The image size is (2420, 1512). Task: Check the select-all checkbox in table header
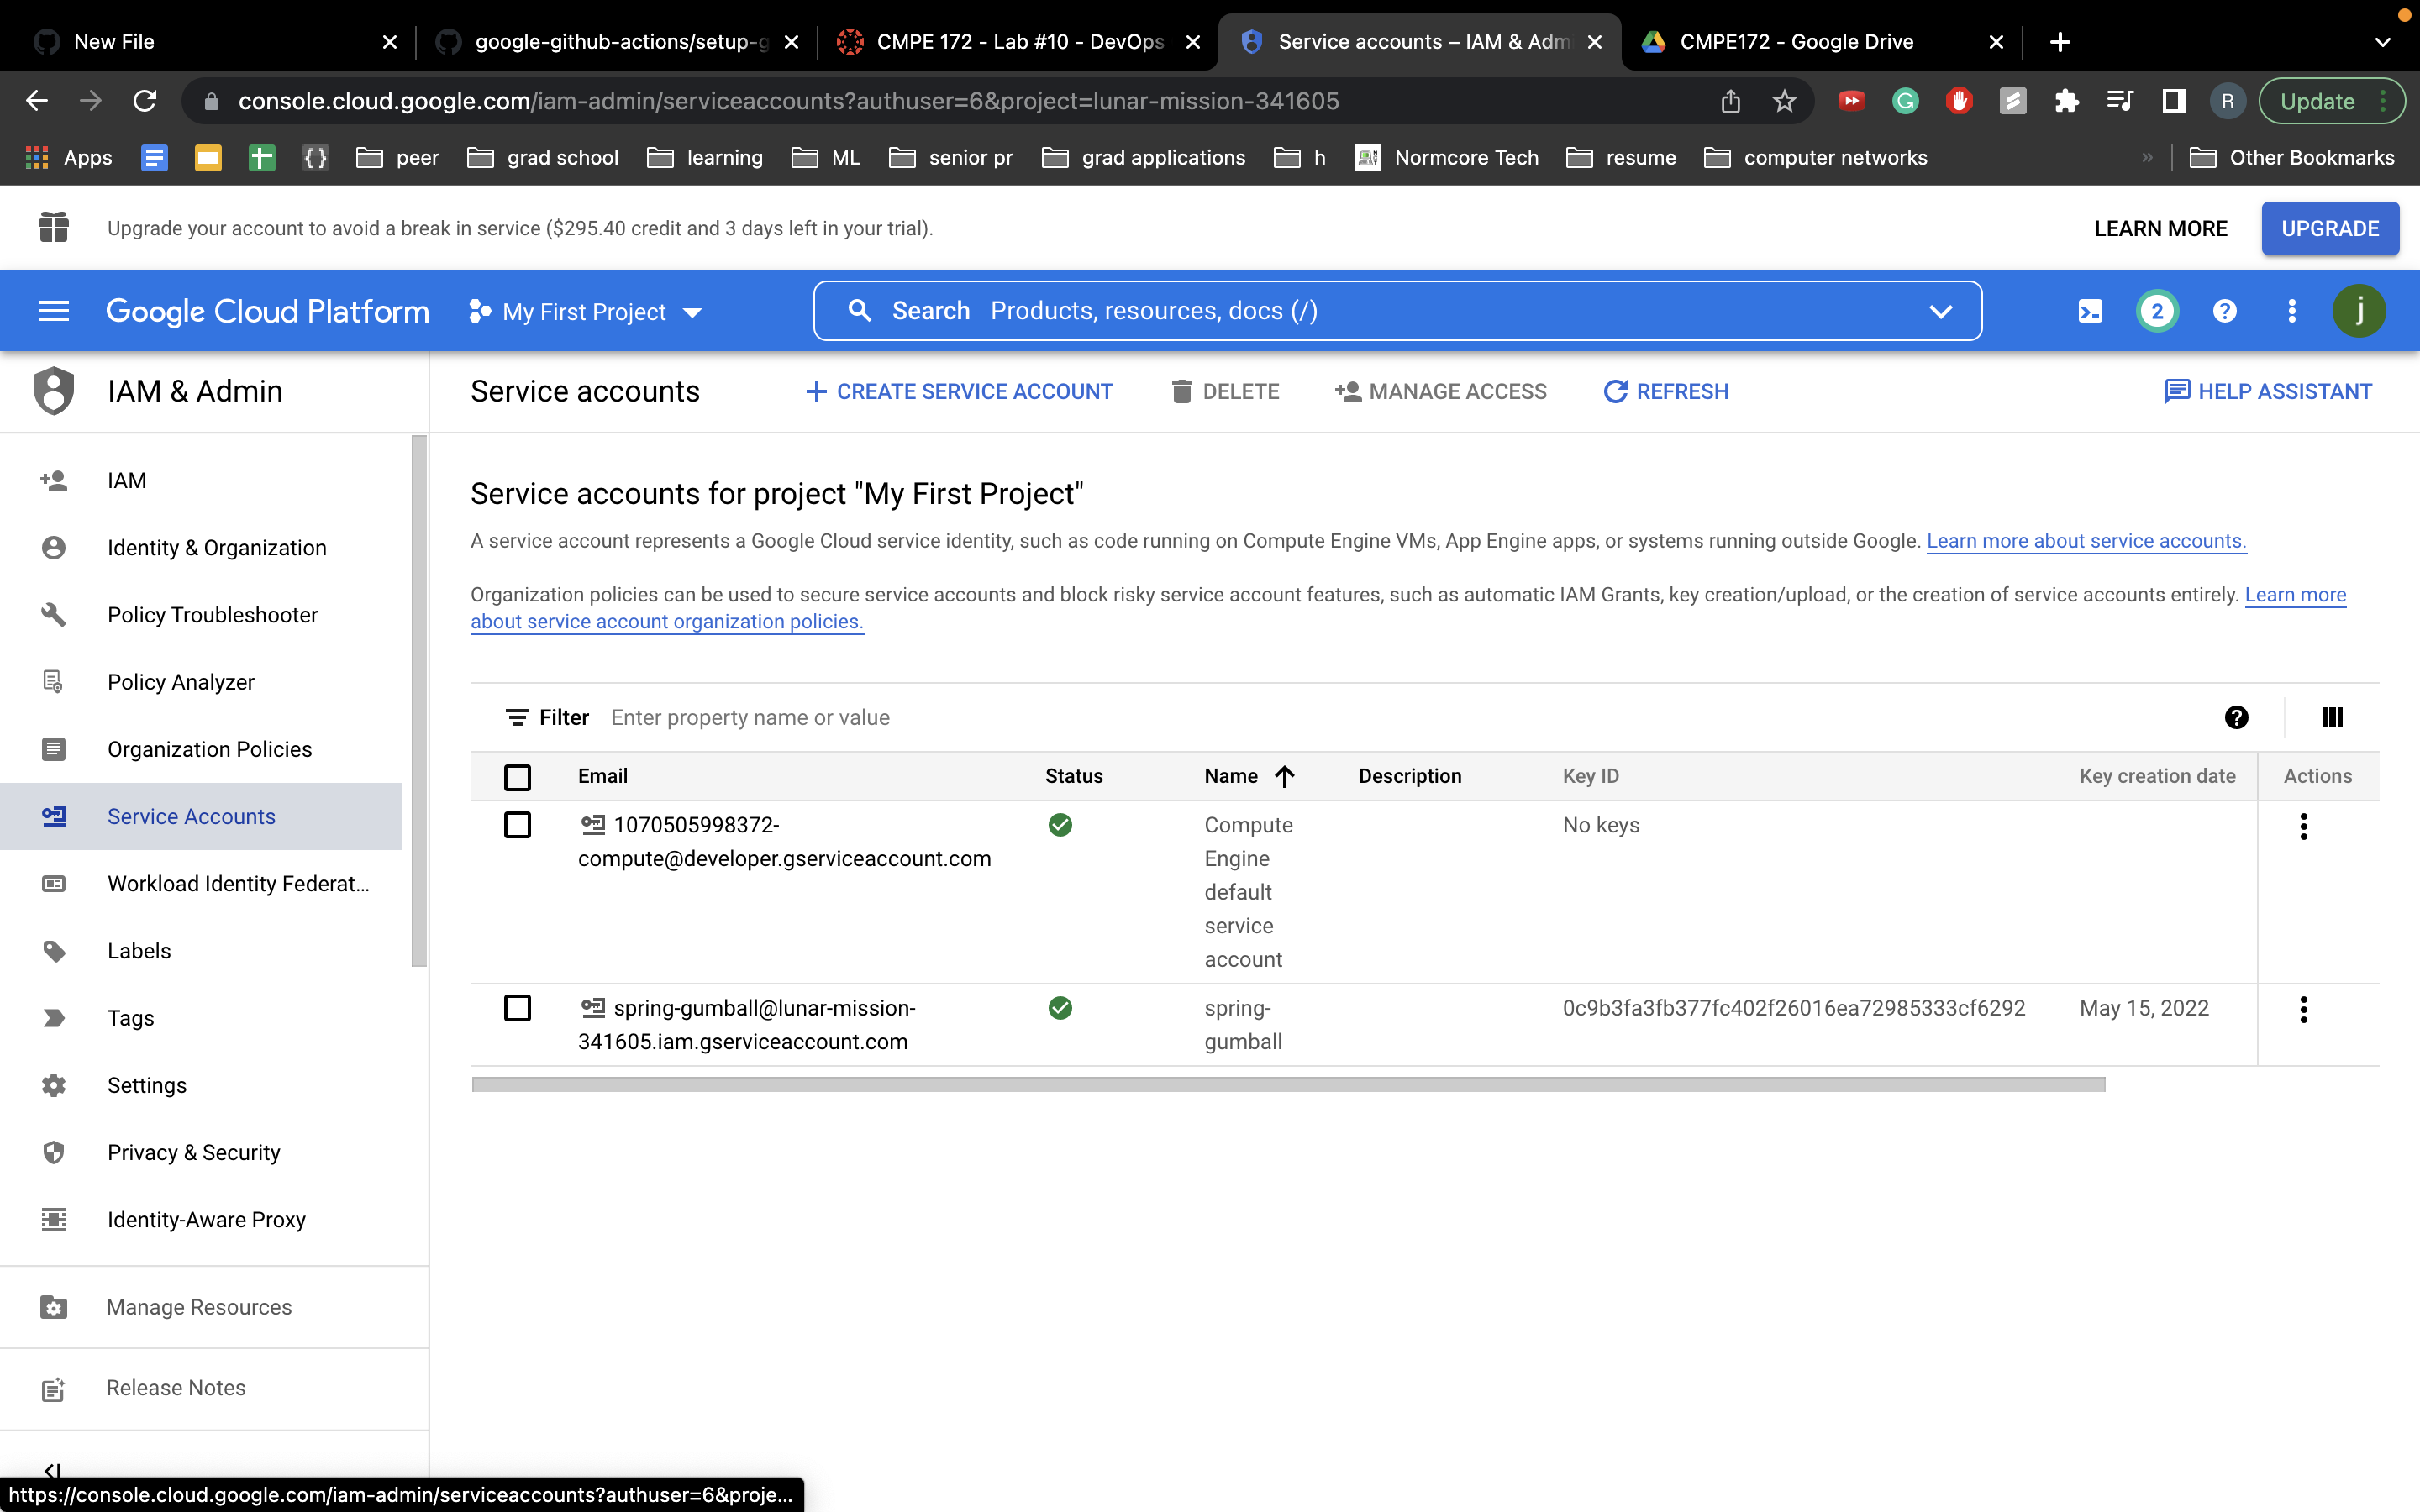point(517,777)
